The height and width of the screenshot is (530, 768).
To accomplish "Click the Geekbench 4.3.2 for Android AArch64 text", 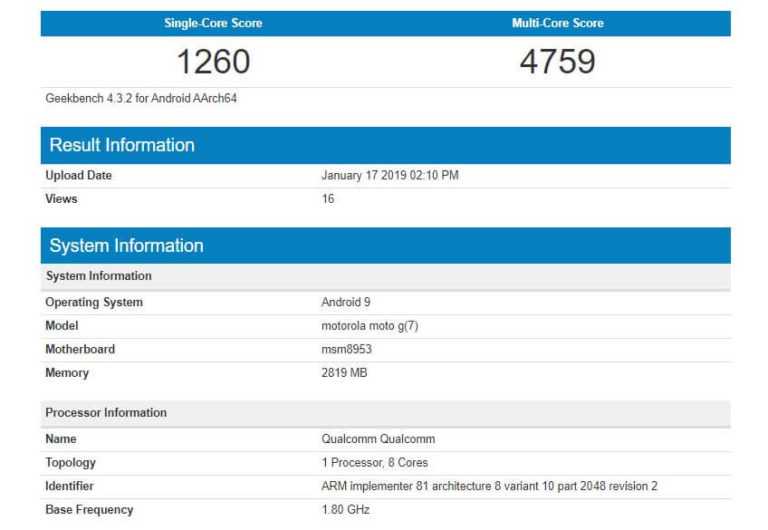I will (141, 98).
